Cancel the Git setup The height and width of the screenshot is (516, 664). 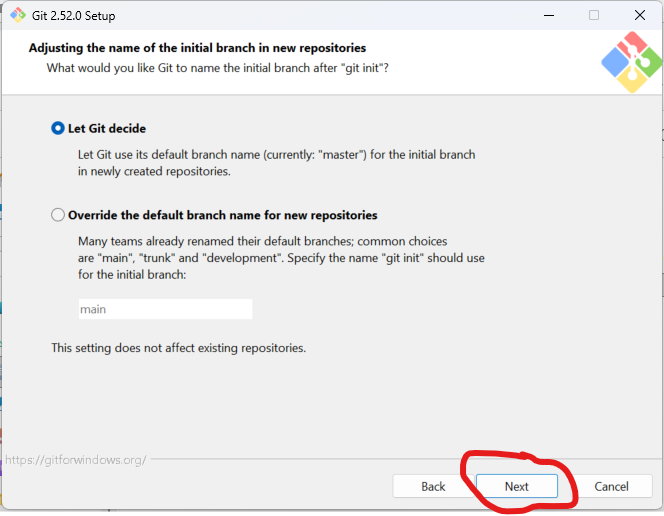[x=611, y=486]
